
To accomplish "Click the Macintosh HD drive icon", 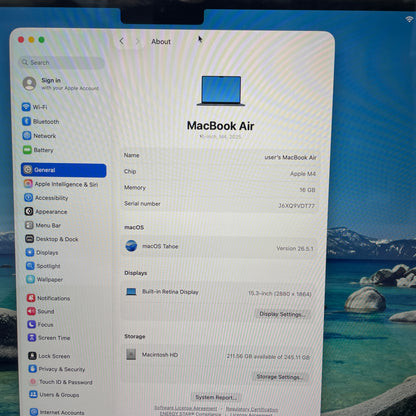I will point(131,354).
